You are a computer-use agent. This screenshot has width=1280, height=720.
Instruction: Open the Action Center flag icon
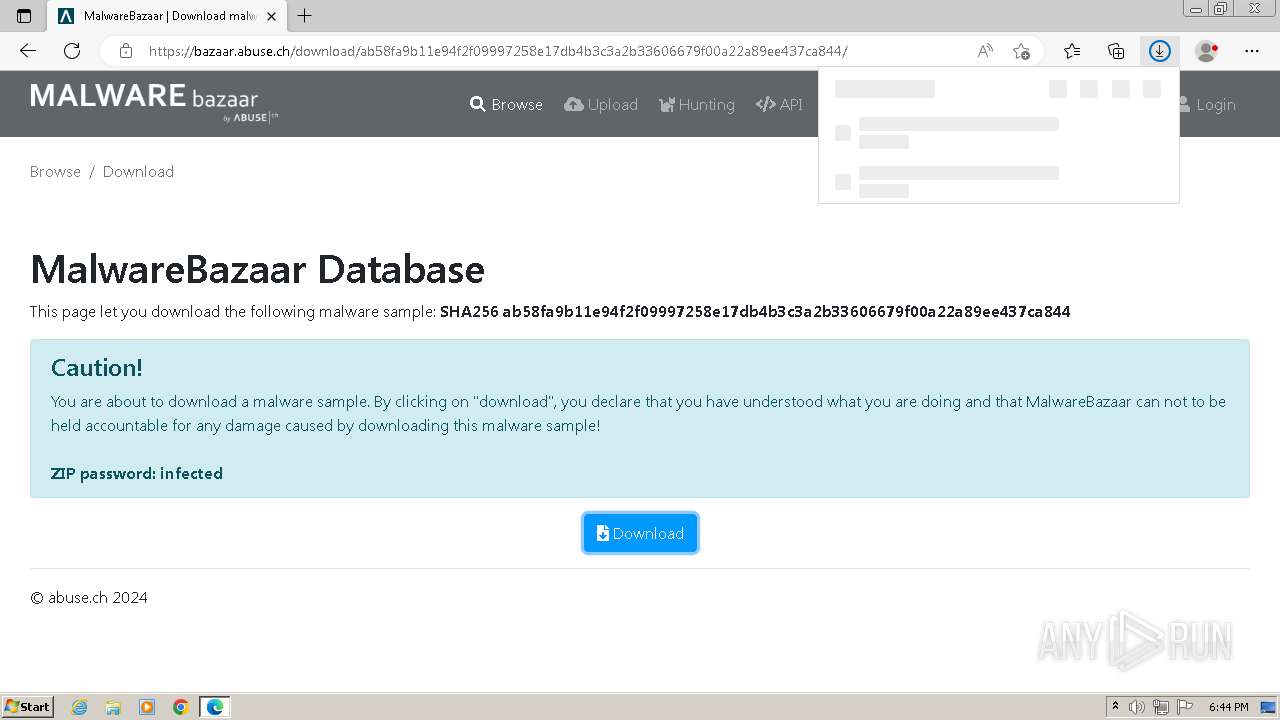coord(1185,707)
